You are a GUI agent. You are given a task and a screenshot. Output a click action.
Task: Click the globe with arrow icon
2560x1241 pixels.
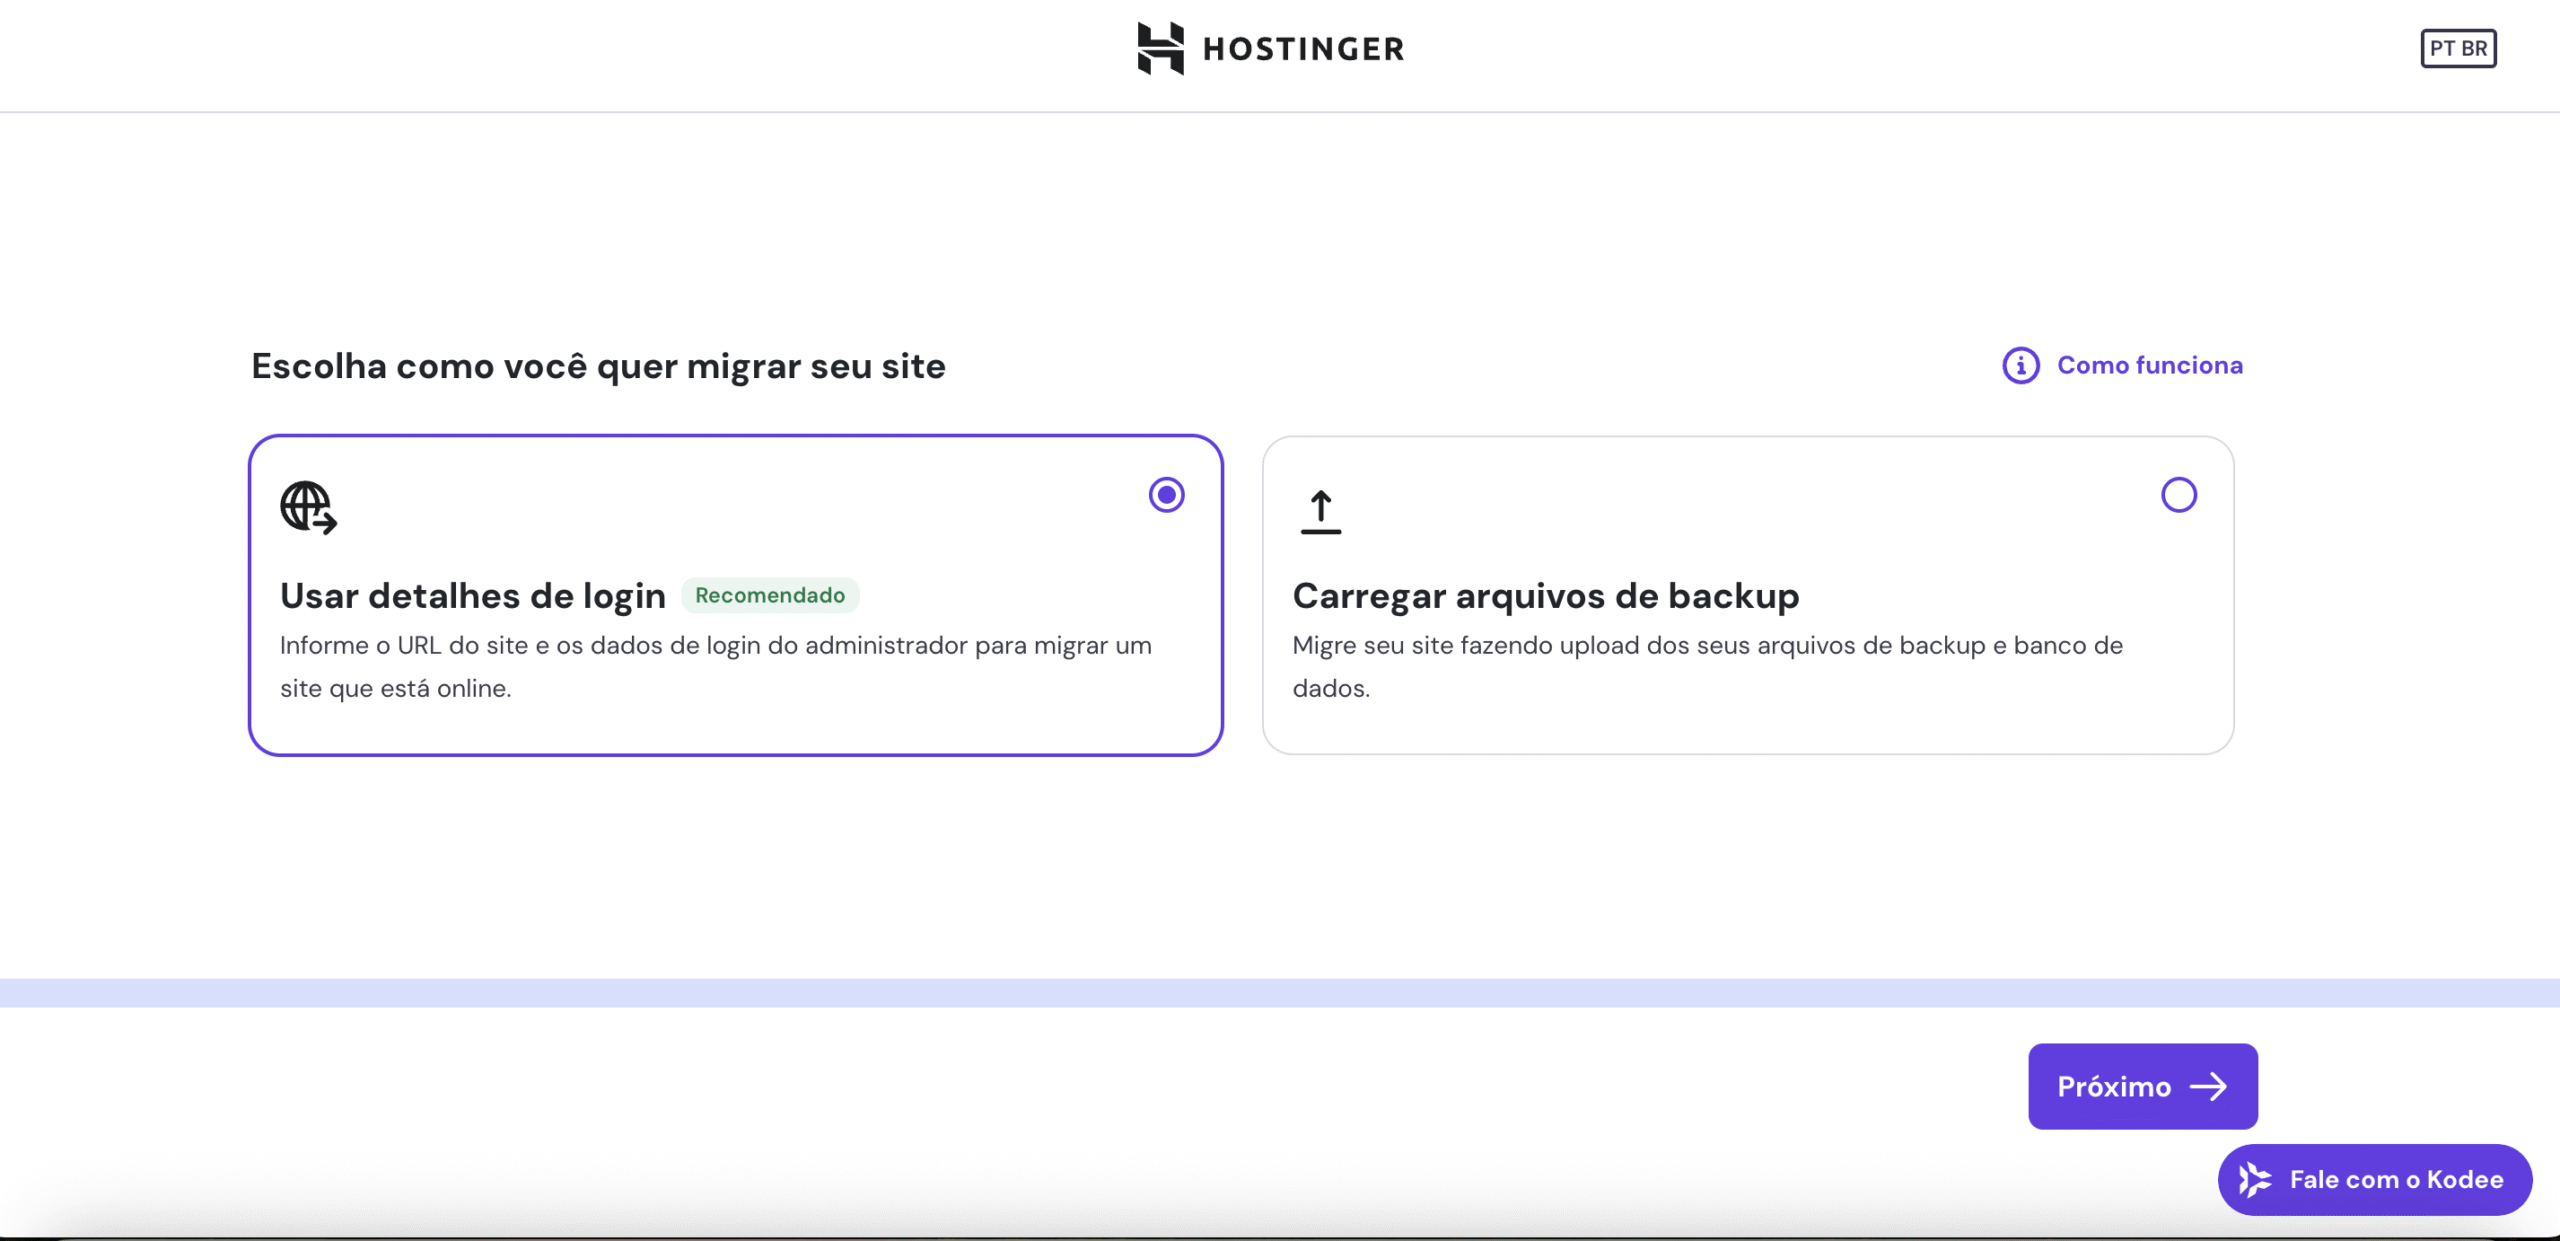(x=308, y=508)
